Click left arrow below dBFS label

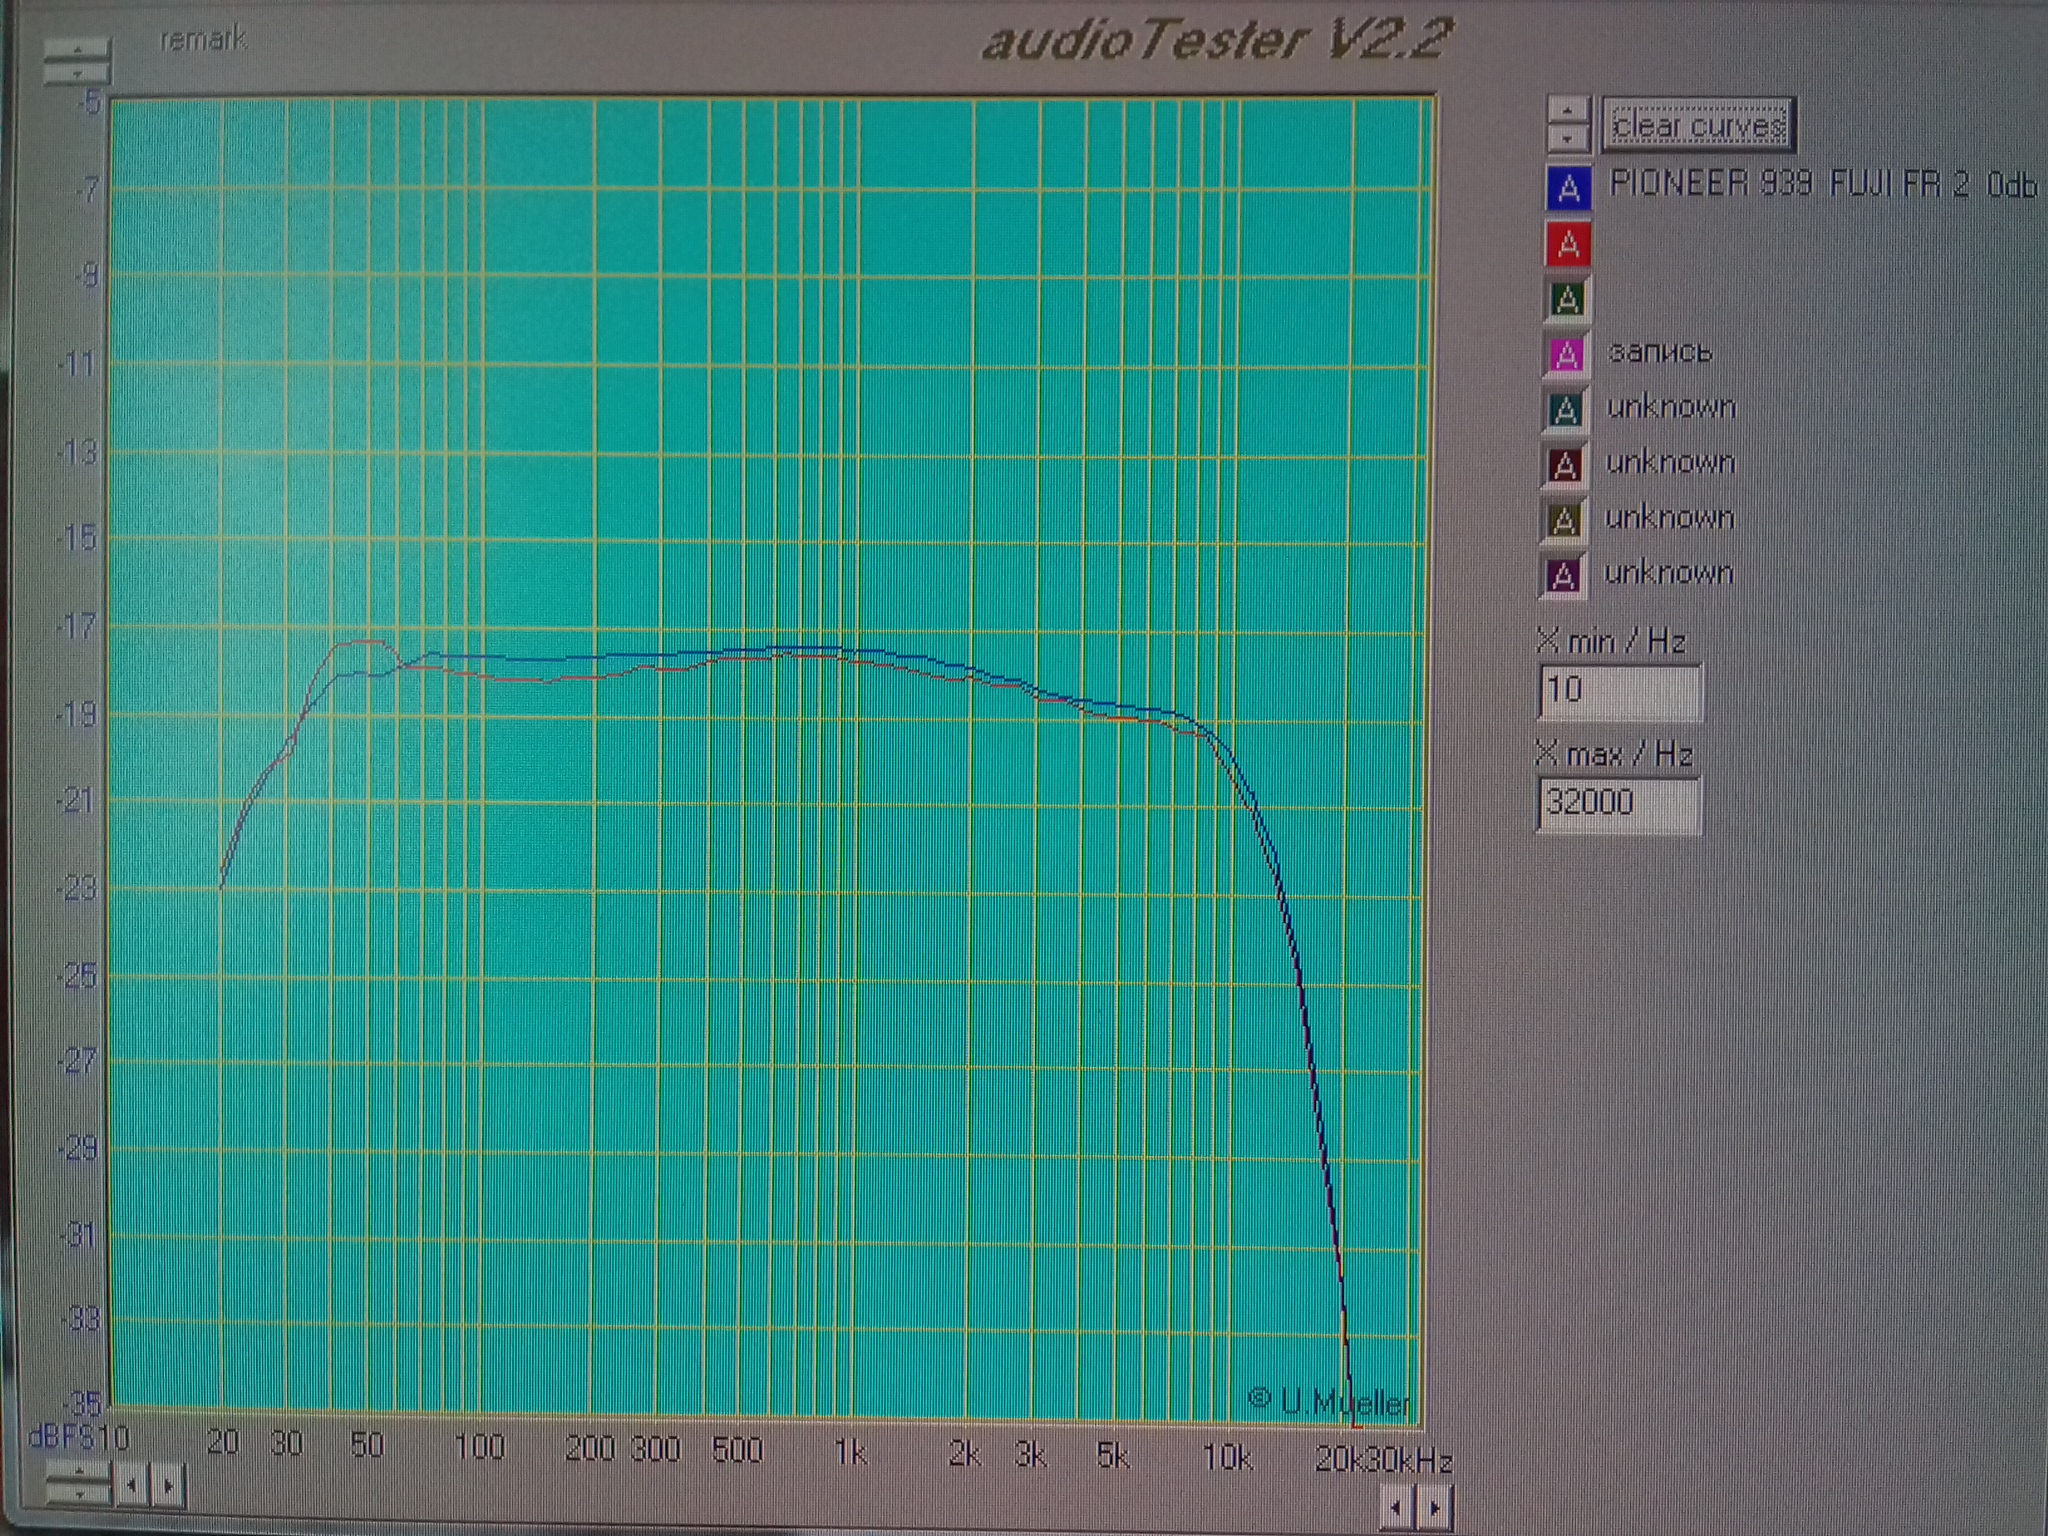[x=132, y=1486]
